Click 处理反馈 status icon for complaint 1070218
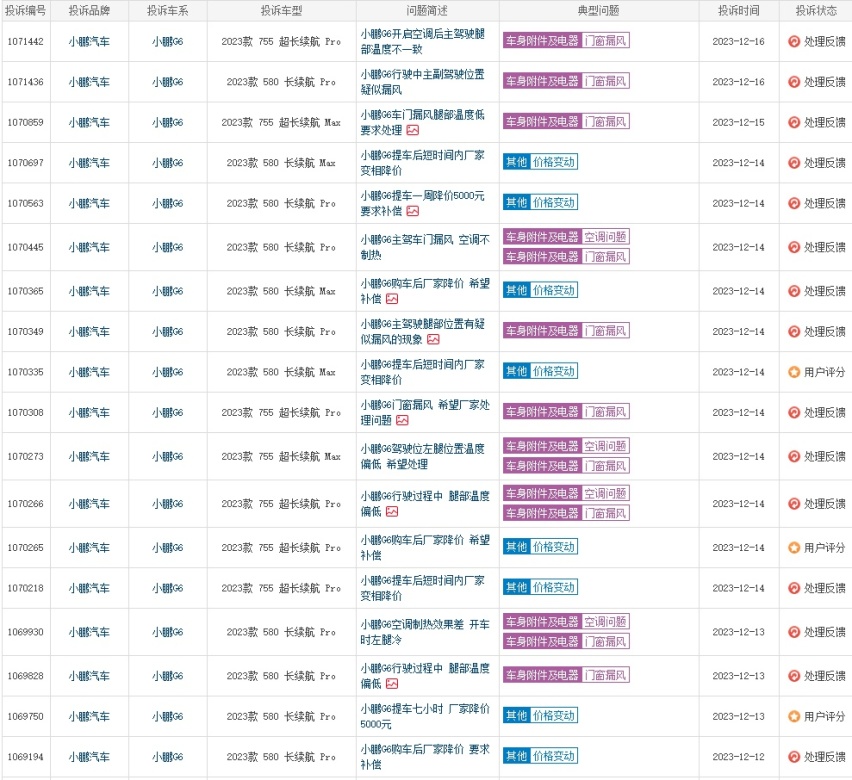 click(x=794, y=588)
